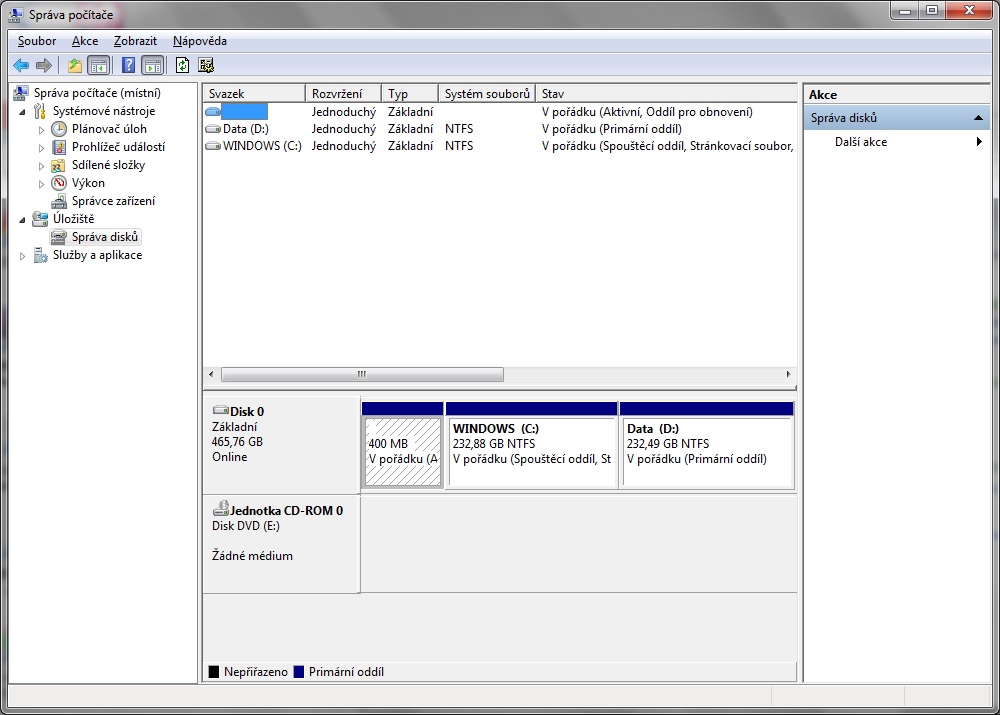Select the Data (D:) volume in list
This screenshot has width=1000, height=715.
pyautogui.click(x=245, y=129)
